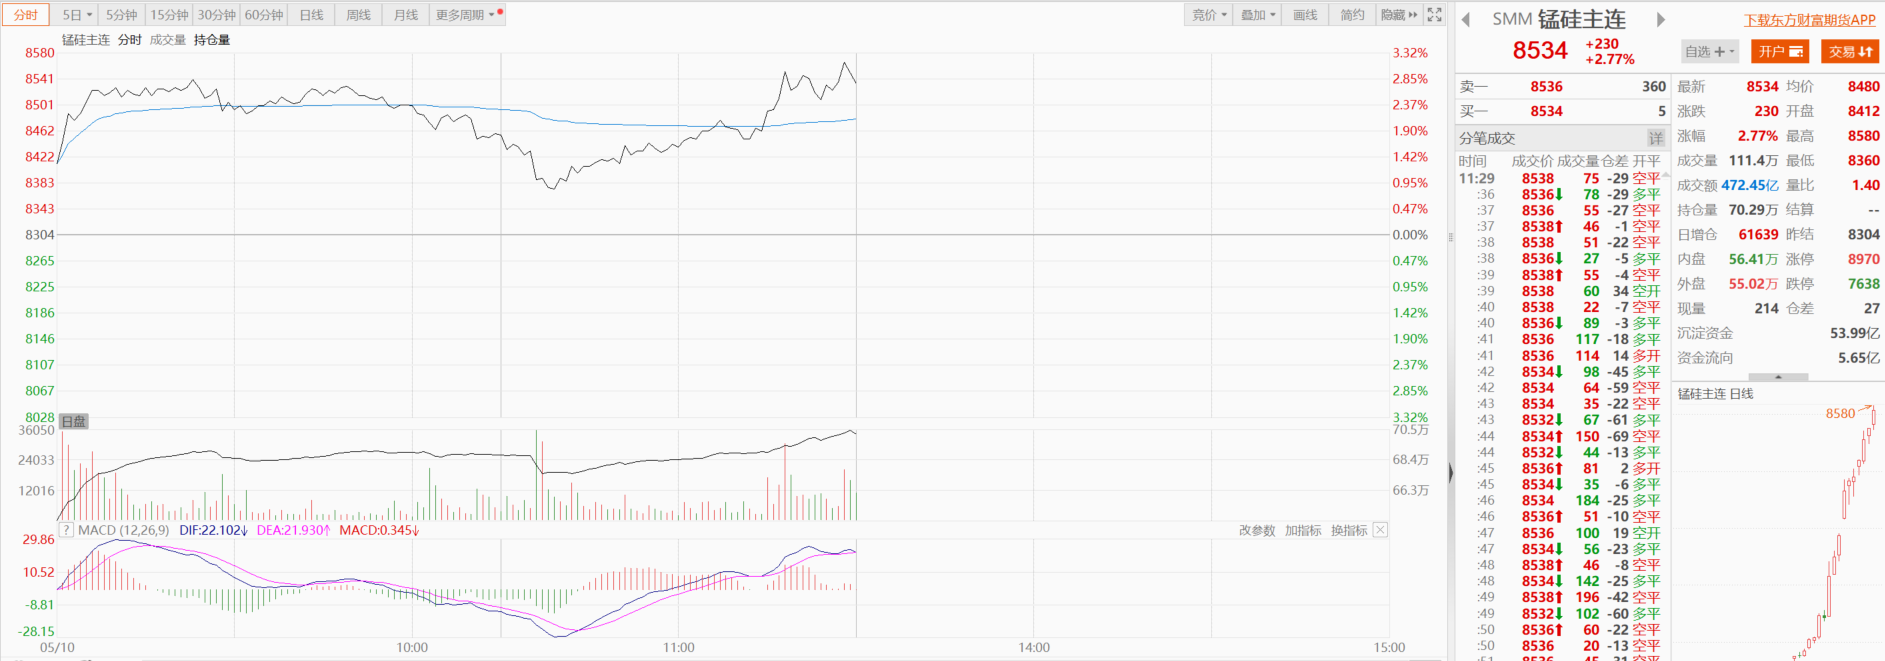Image resolution: width=1885 pixels, height=661 pixels.
Task: Open 下载东方财富期货APP link
Action: tap(1810, 20)
